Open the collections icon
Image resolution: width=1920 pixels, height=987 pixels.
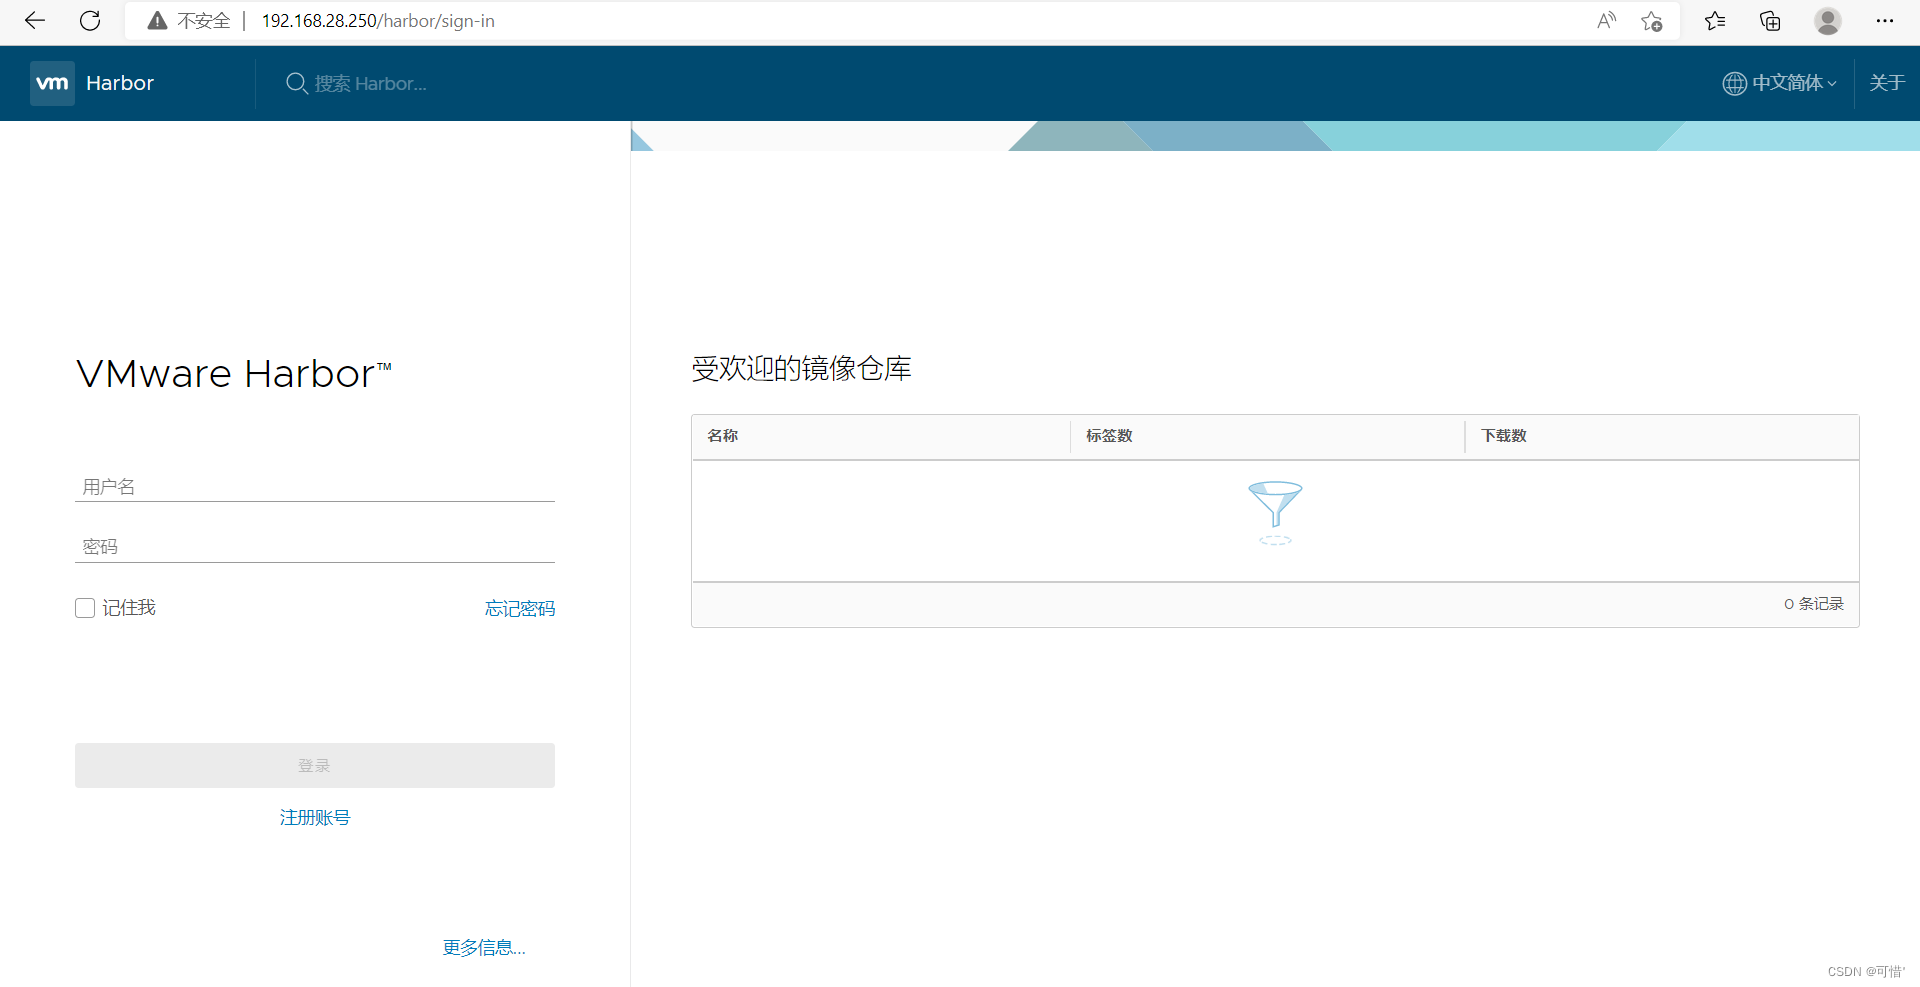[x=1770, y=21]
